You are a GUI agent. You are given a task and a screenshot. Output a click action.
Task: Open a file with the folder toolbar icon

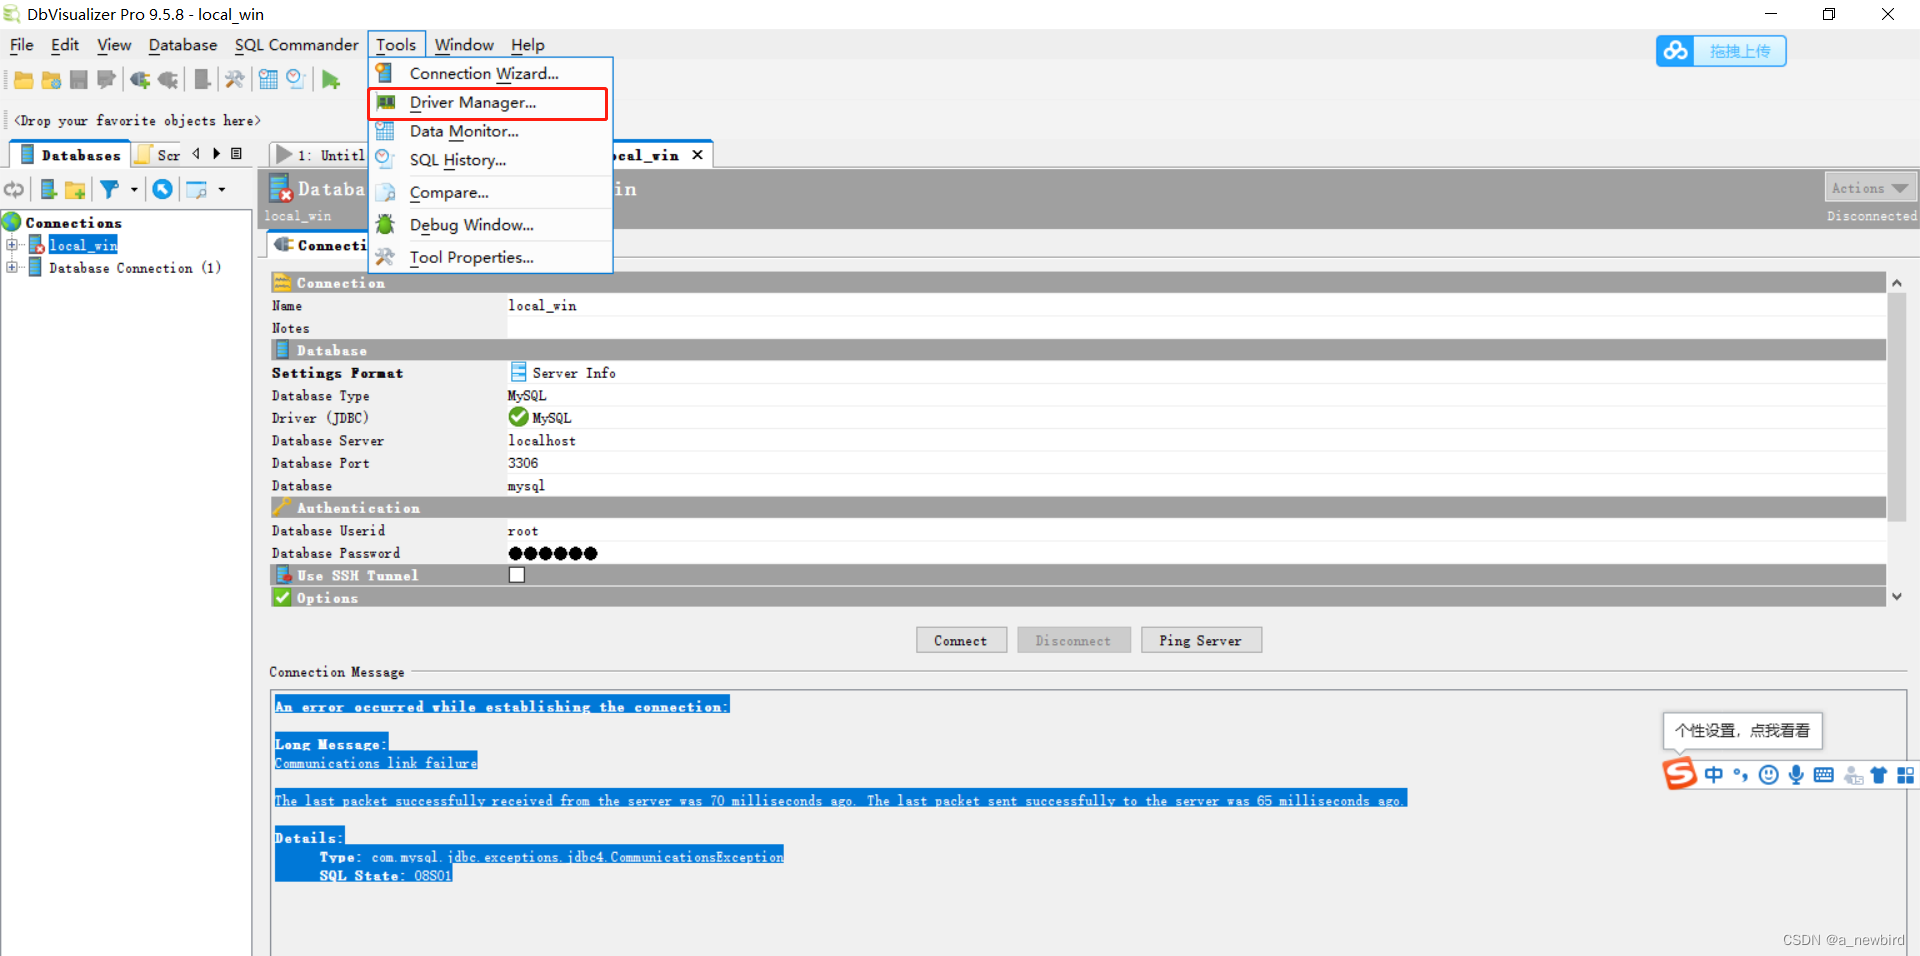coord(24,79)
